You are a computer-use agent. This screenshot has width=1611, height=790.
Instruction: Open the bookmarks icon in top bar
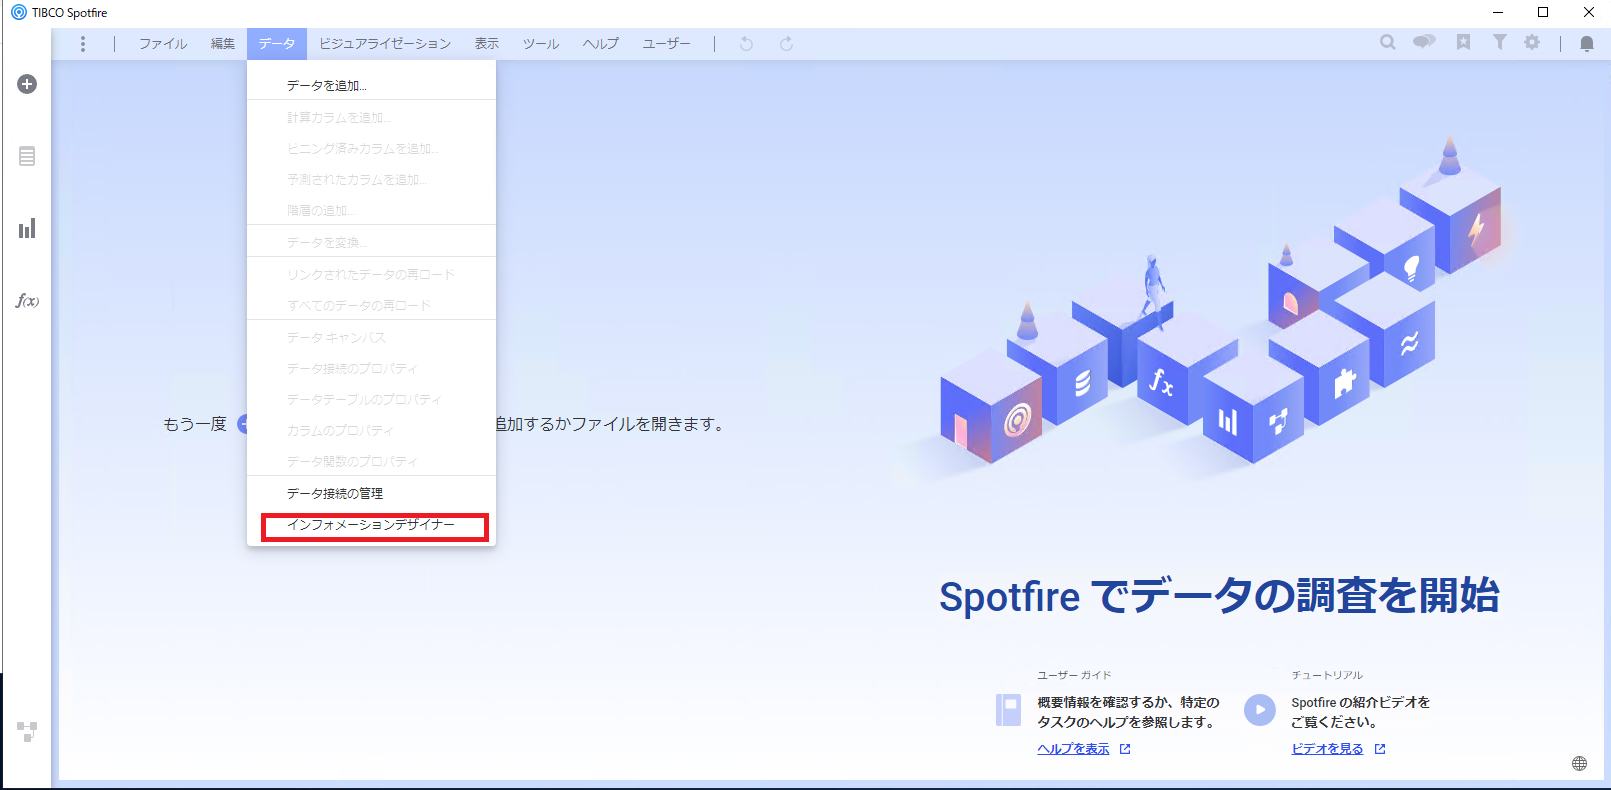tap(1463, 42)
